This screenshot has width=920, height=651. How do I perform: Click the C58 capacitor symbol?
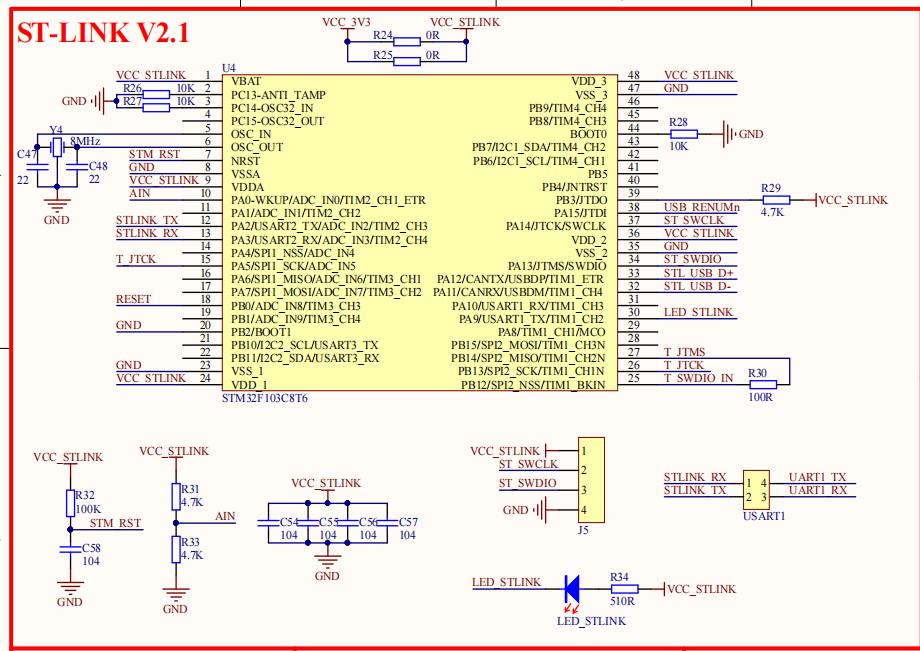(70, 550)
